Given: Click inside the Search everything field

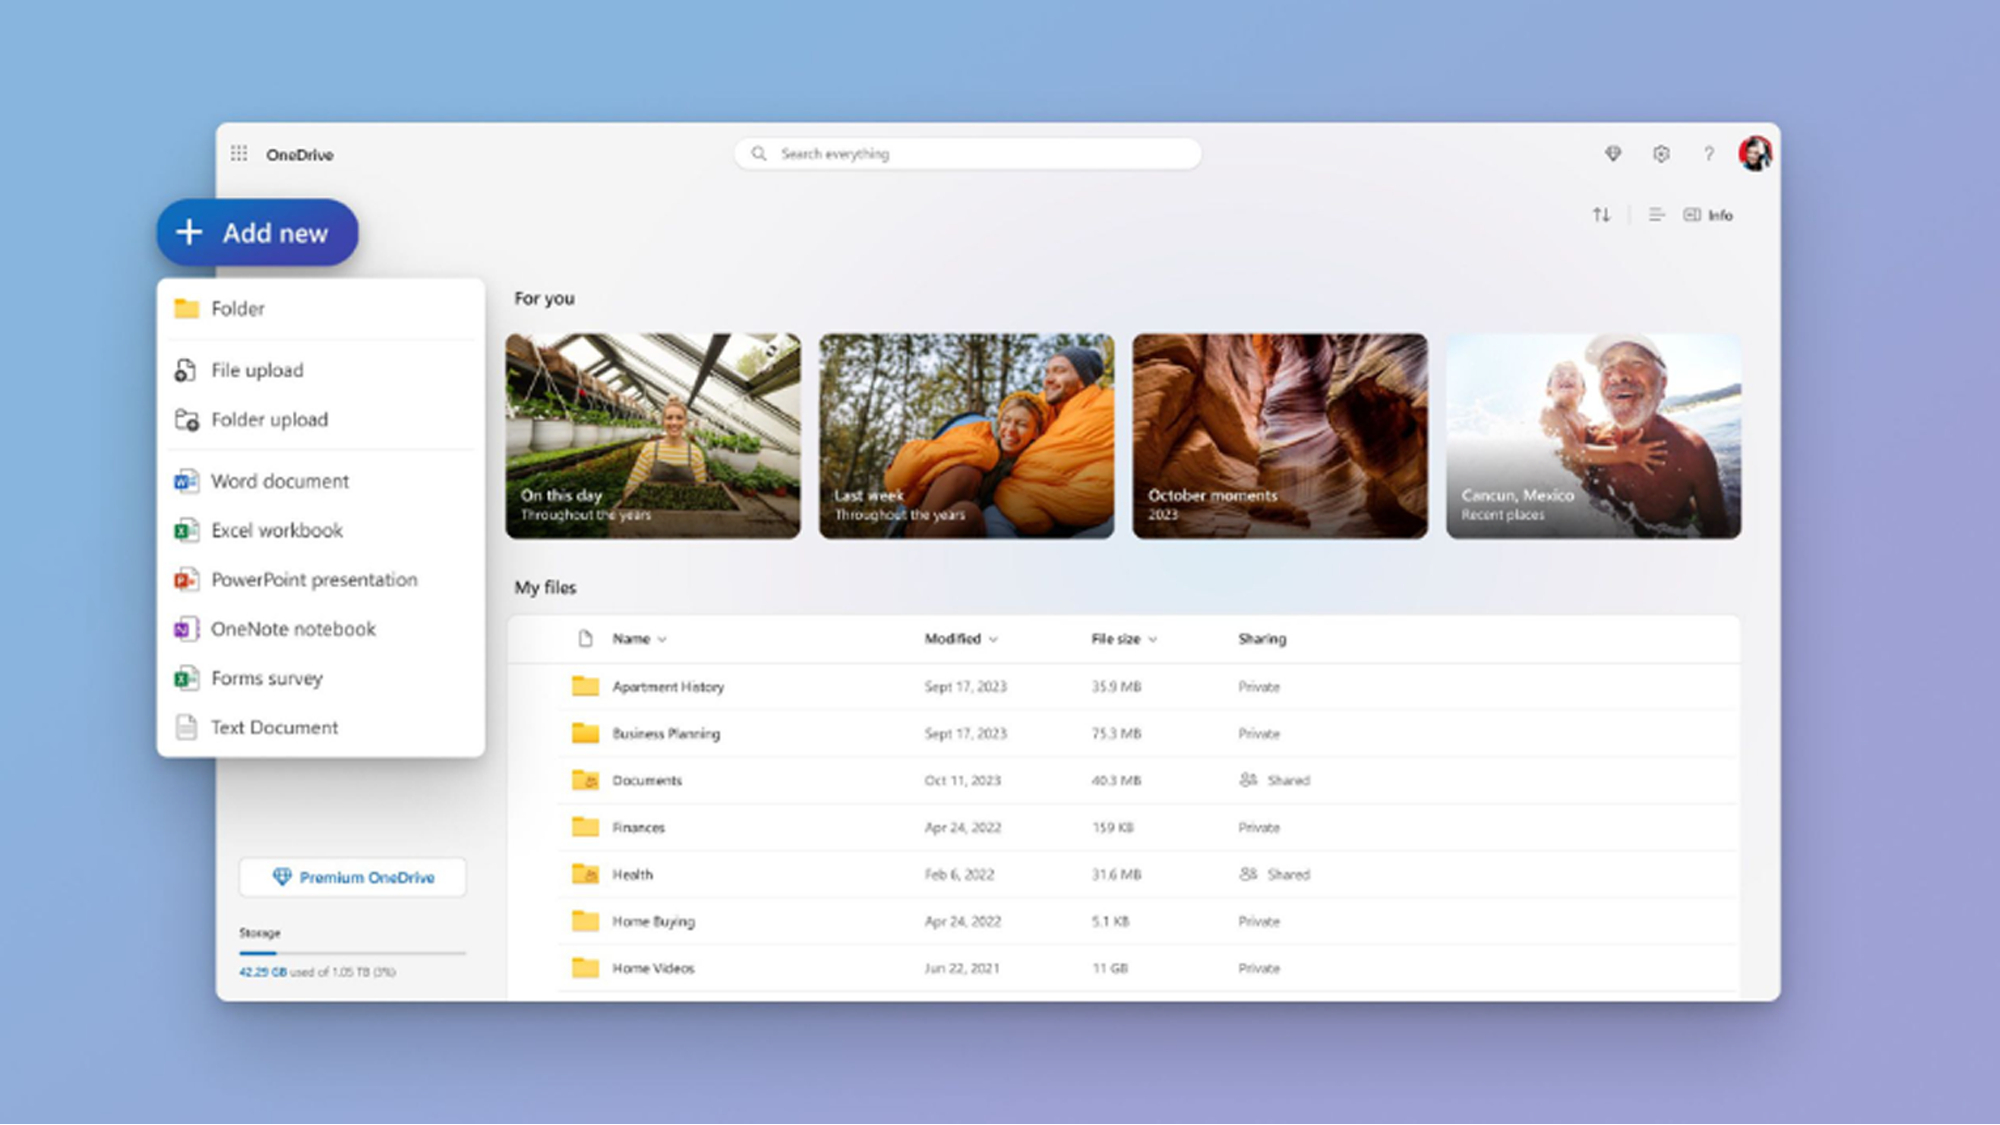Looking at the screenshot, I should [965, 153].
